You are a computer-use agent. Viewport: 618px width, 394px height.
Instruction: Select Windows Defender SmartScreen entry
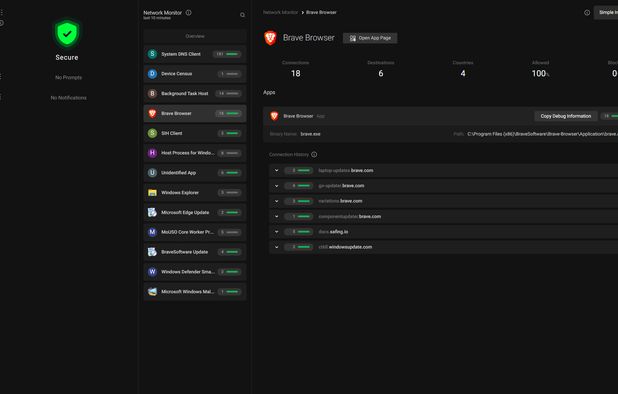click(x=195, y=272)
